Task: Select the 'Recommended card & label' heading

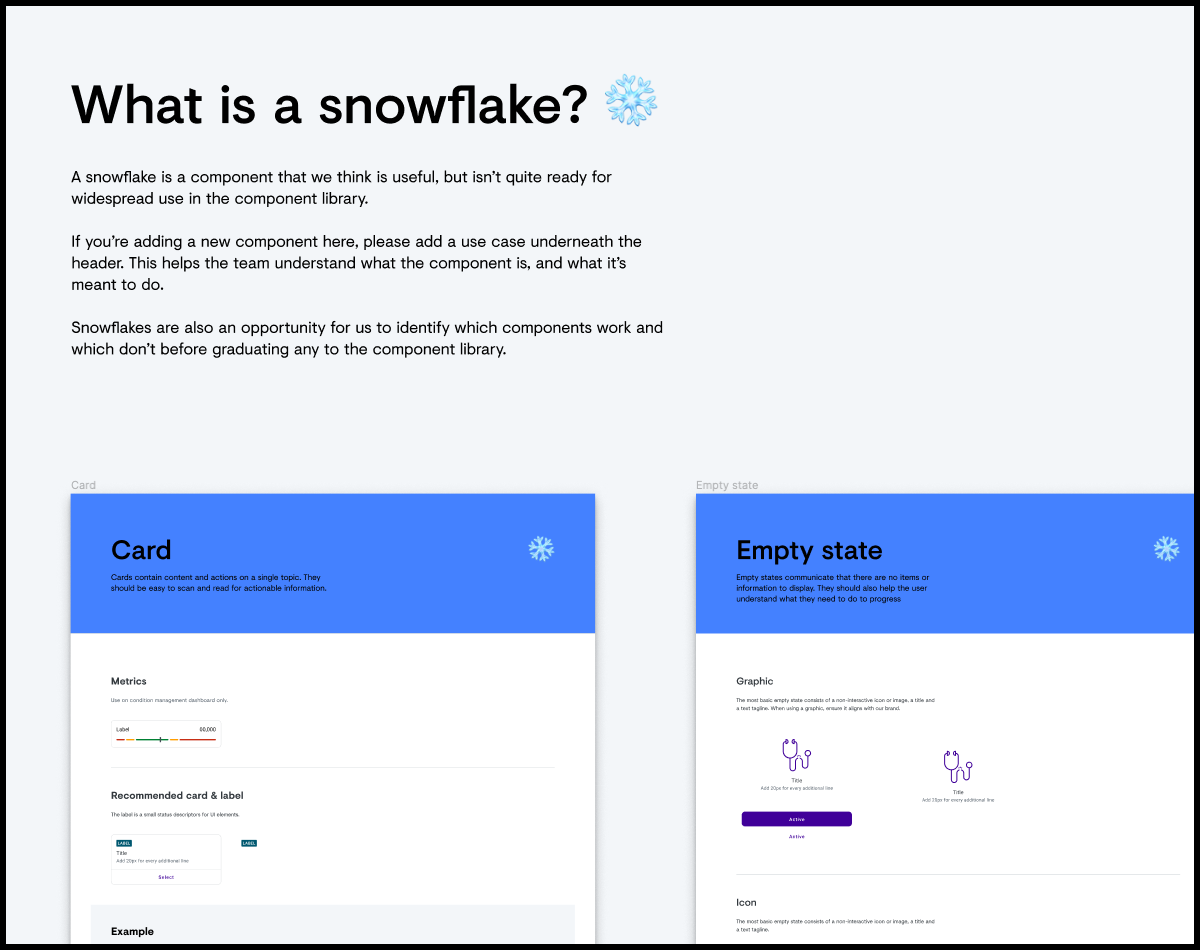Action: 177,796
